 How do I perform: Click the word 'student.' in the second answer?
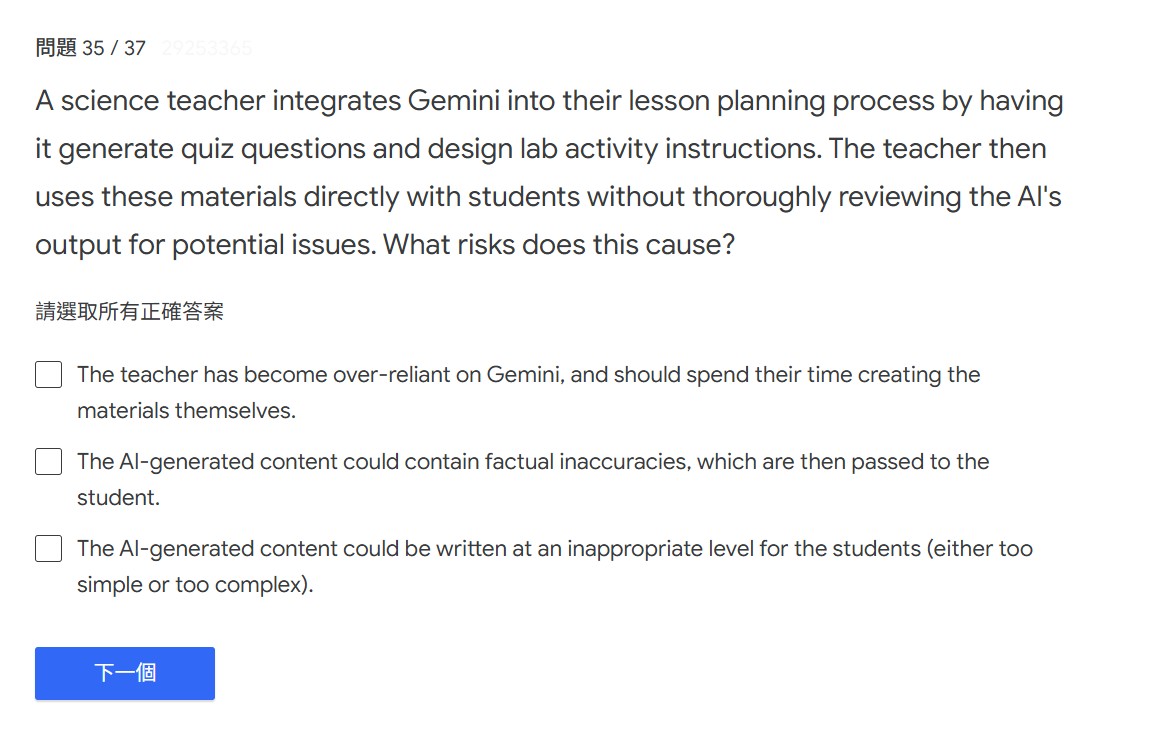pos(118,498)
